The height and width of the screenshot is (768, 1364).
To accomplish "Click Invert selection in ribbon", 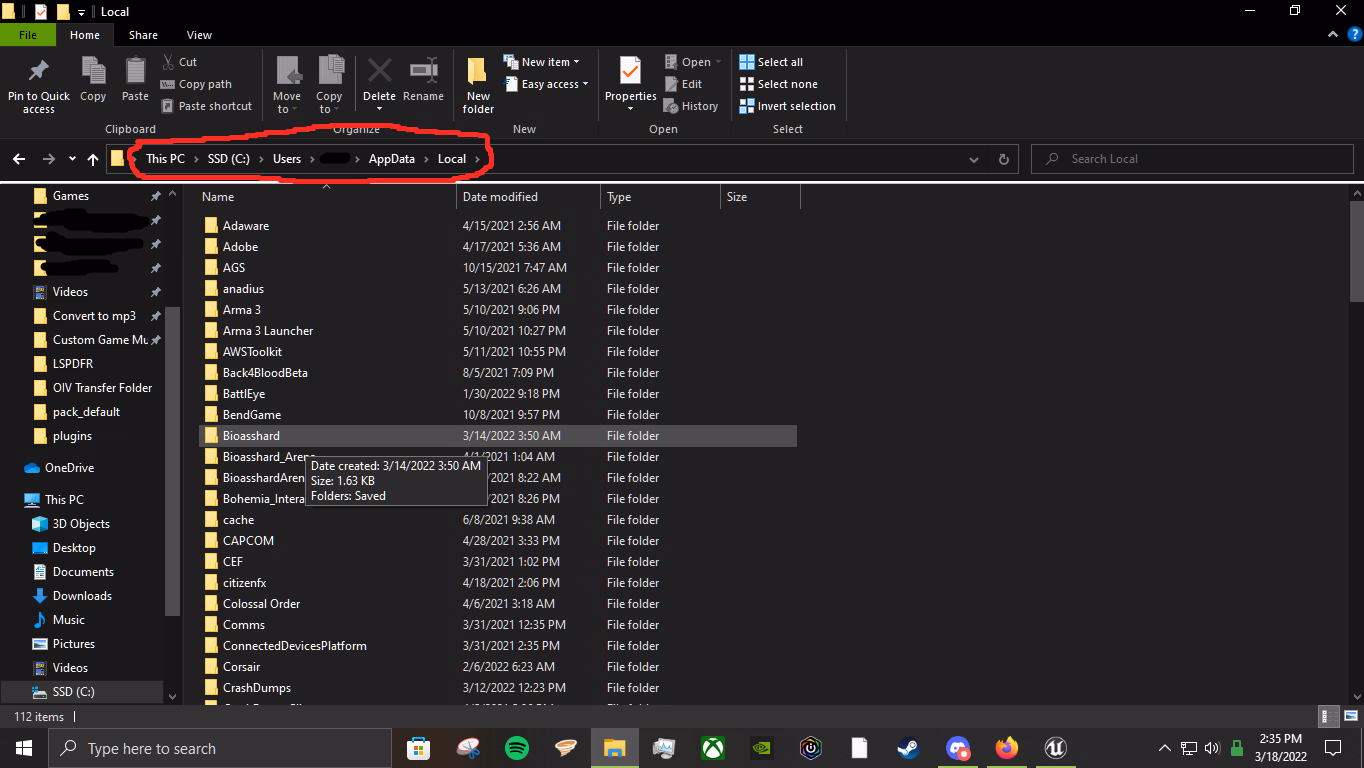I will 787,106.
